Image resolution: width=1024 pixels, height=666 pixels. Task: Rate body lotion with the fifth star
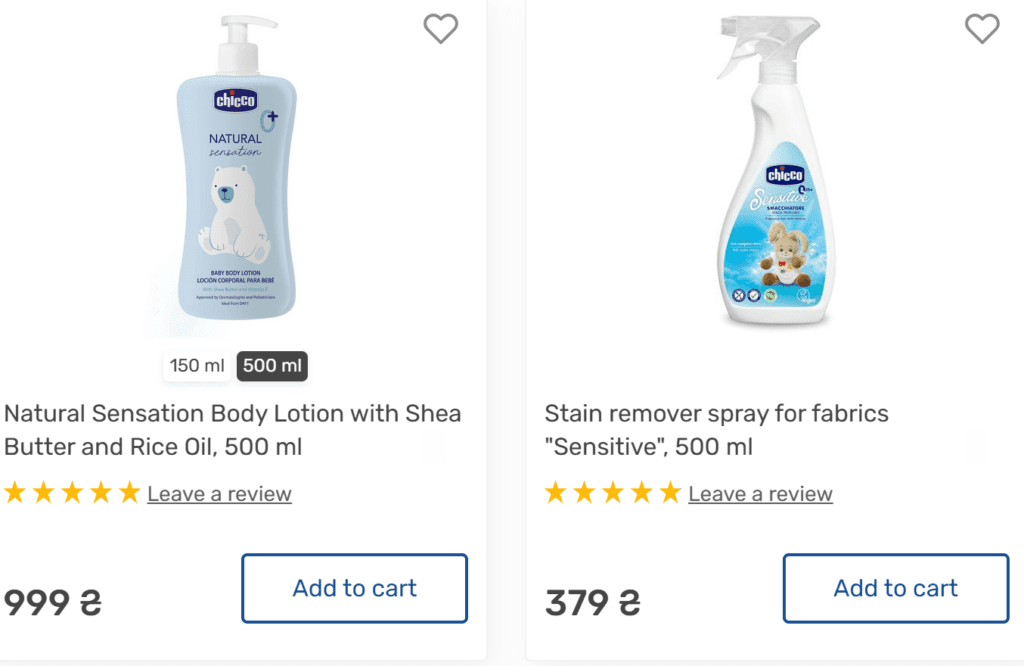[x=130, y=492]
